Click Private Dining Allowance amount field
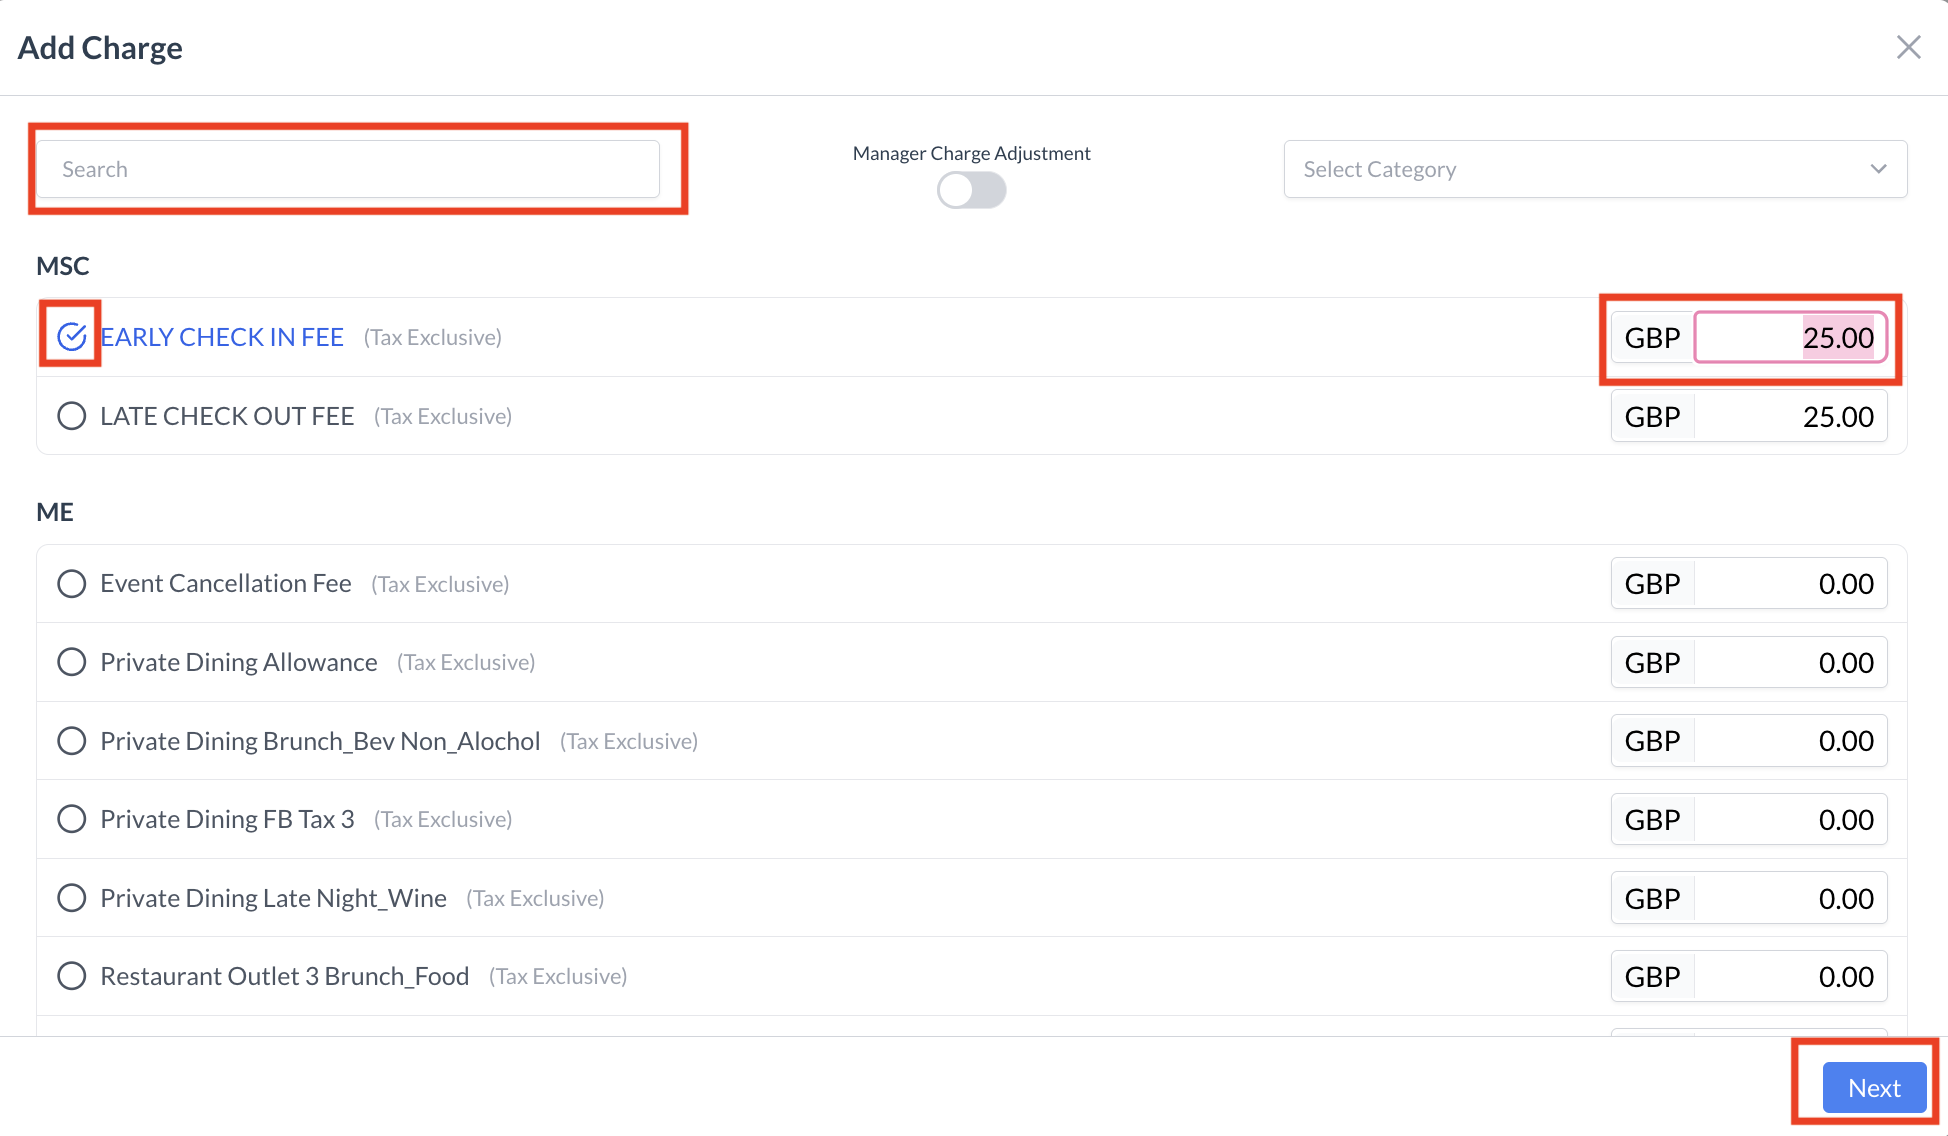Screen dimensions: 1948x1136 1790,663
